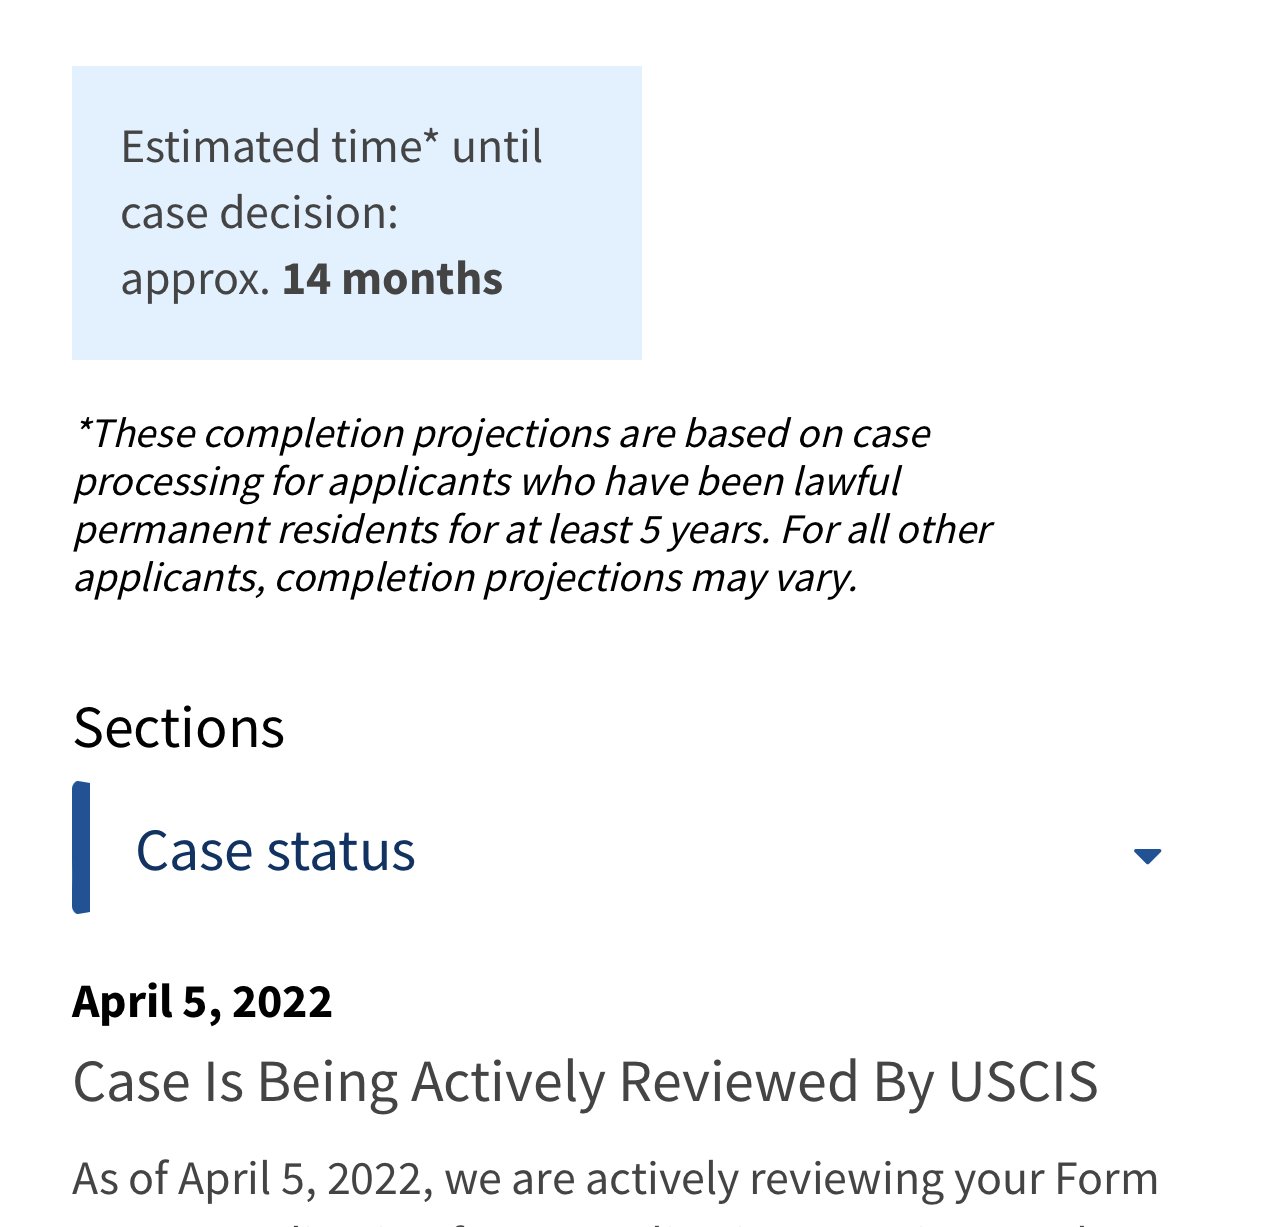Click the case decision: line
This screenshot has height=1227, width=1284.
260,213
